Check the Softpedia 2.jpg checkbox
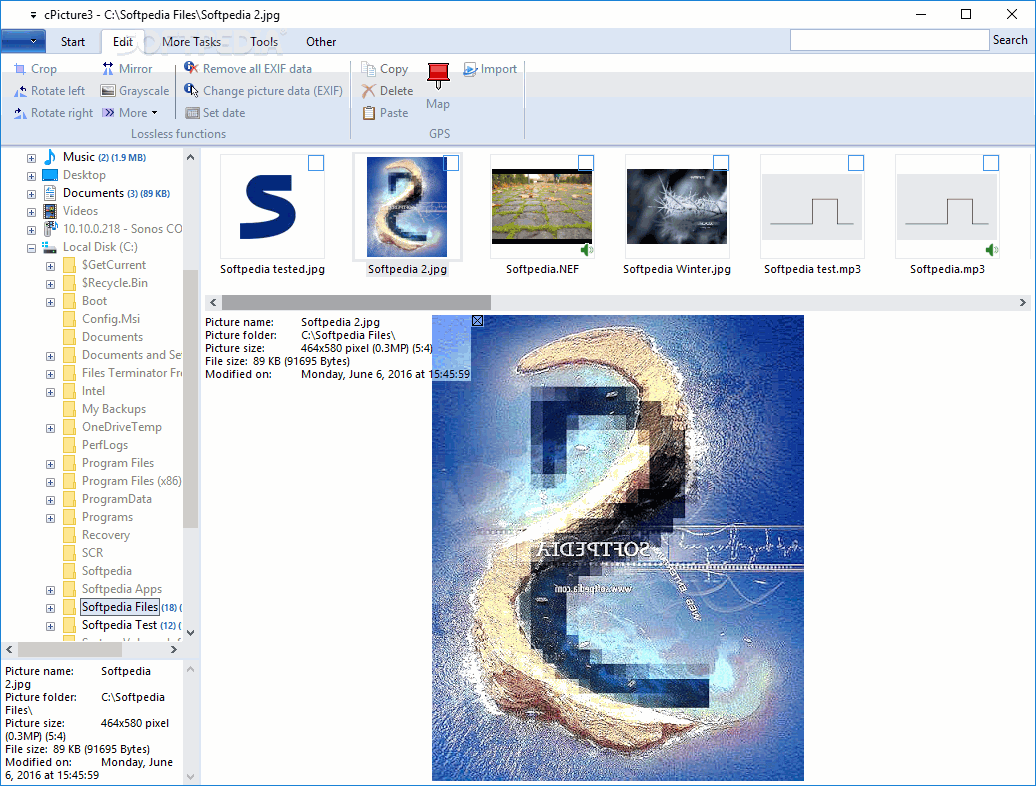 pos(451,163)
